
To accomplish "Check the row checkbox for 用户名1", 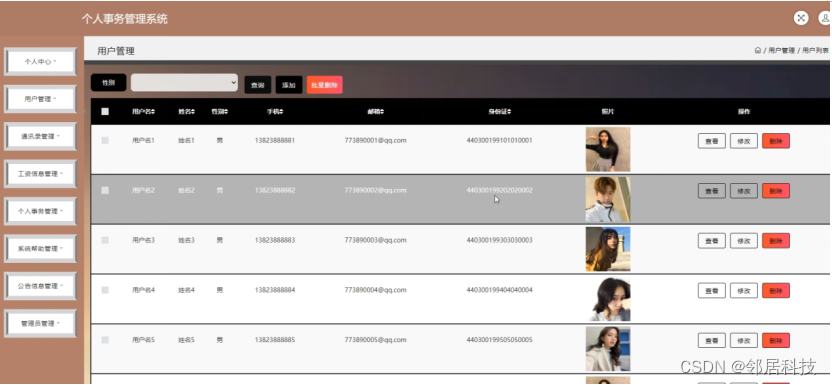I will point(105,141).
